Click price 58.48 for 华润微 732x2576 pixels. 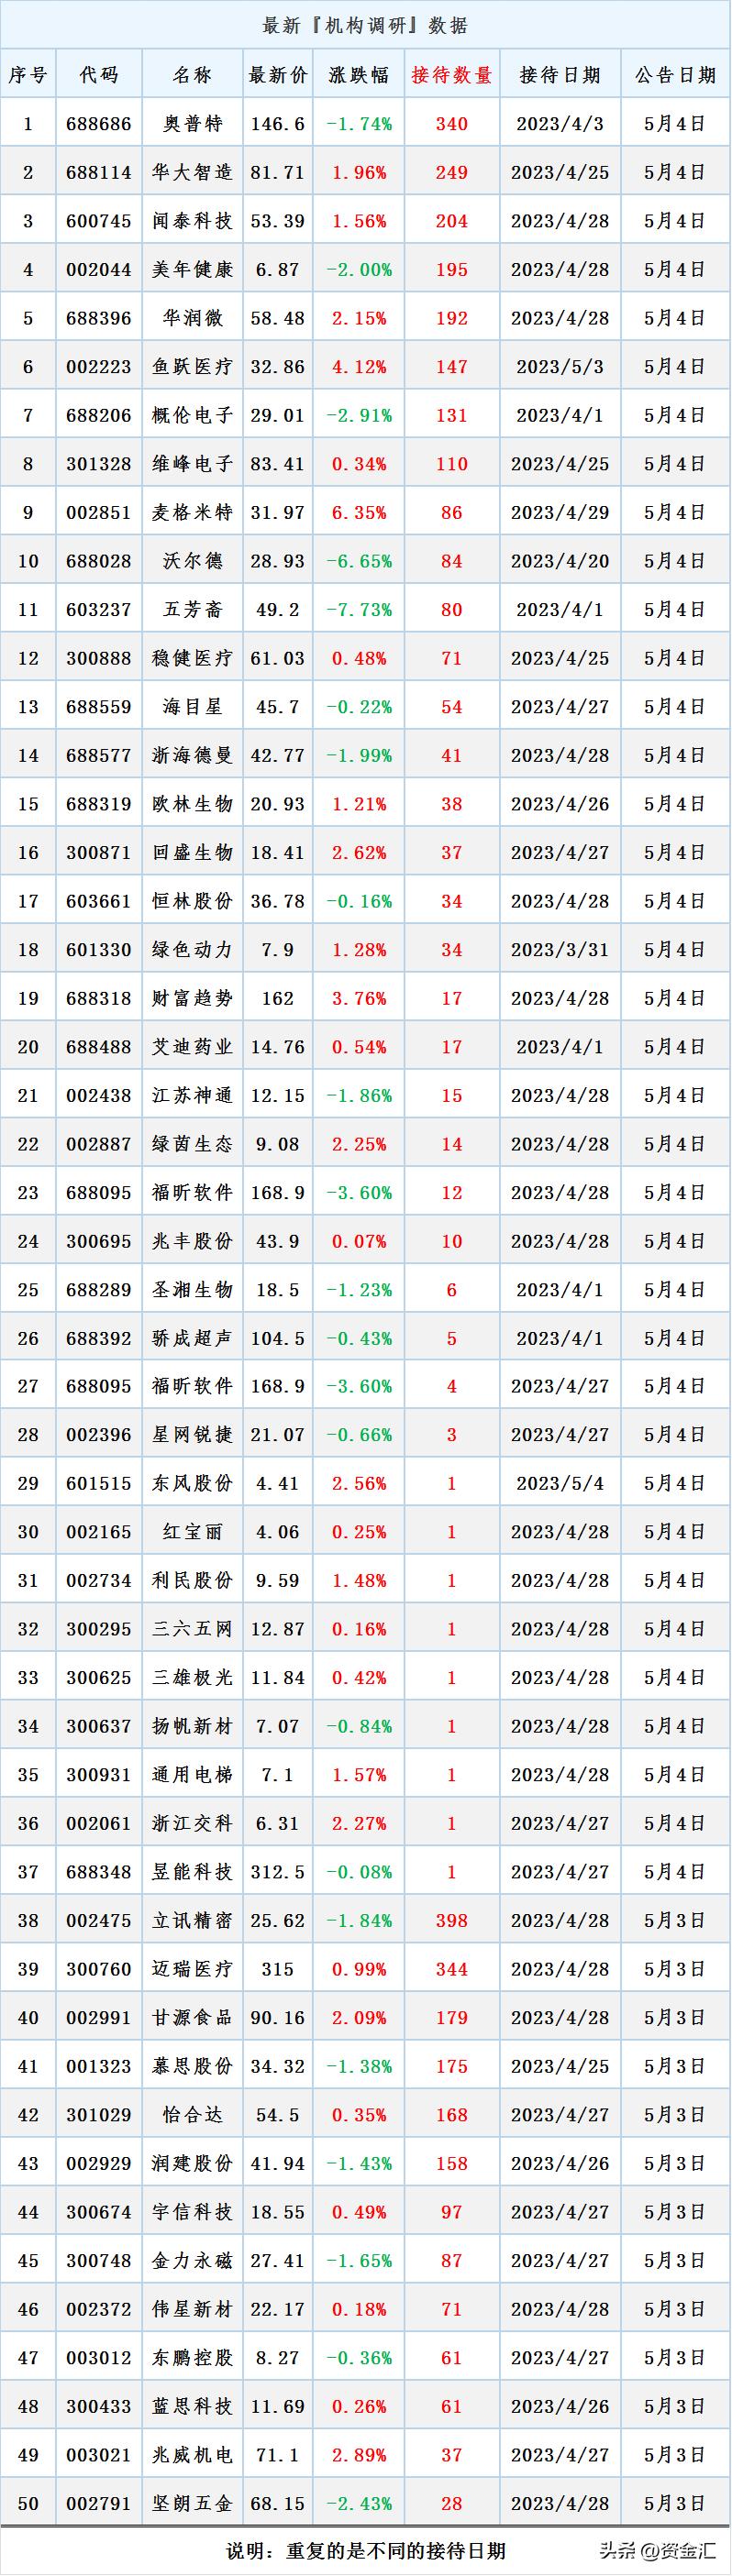pyautogui.click(x=277, y=318)
